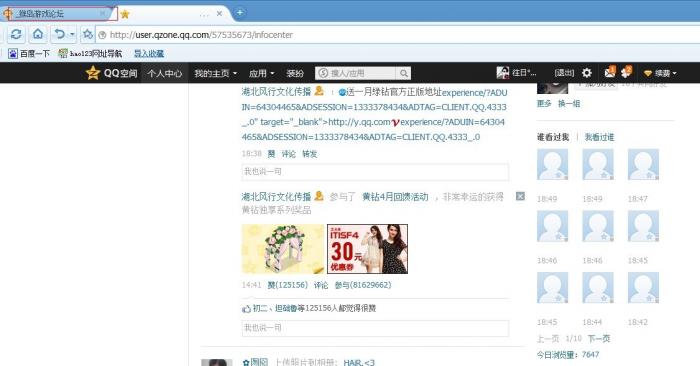Open a new browser tab with plus button
This screenshot has height=366, width=700.
(240, 12)
